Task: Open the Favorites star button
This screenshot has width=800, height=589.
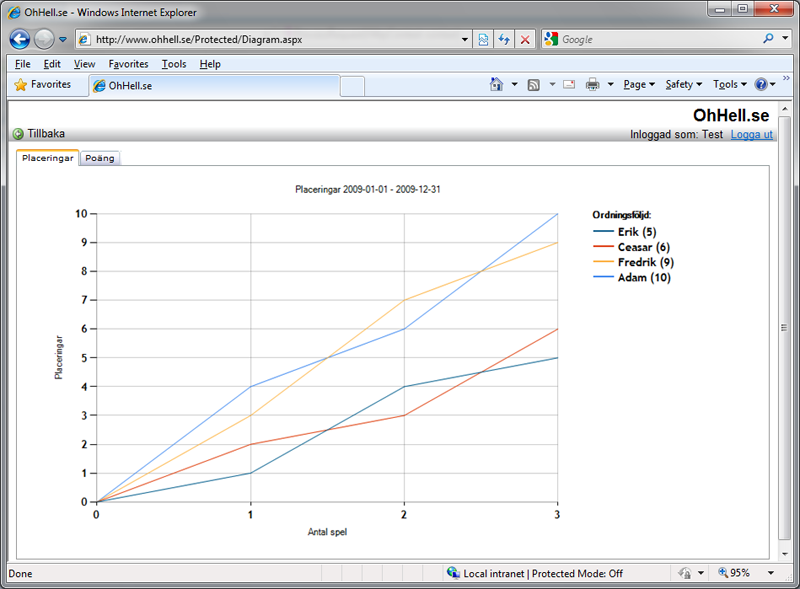Action: (43, 85)
